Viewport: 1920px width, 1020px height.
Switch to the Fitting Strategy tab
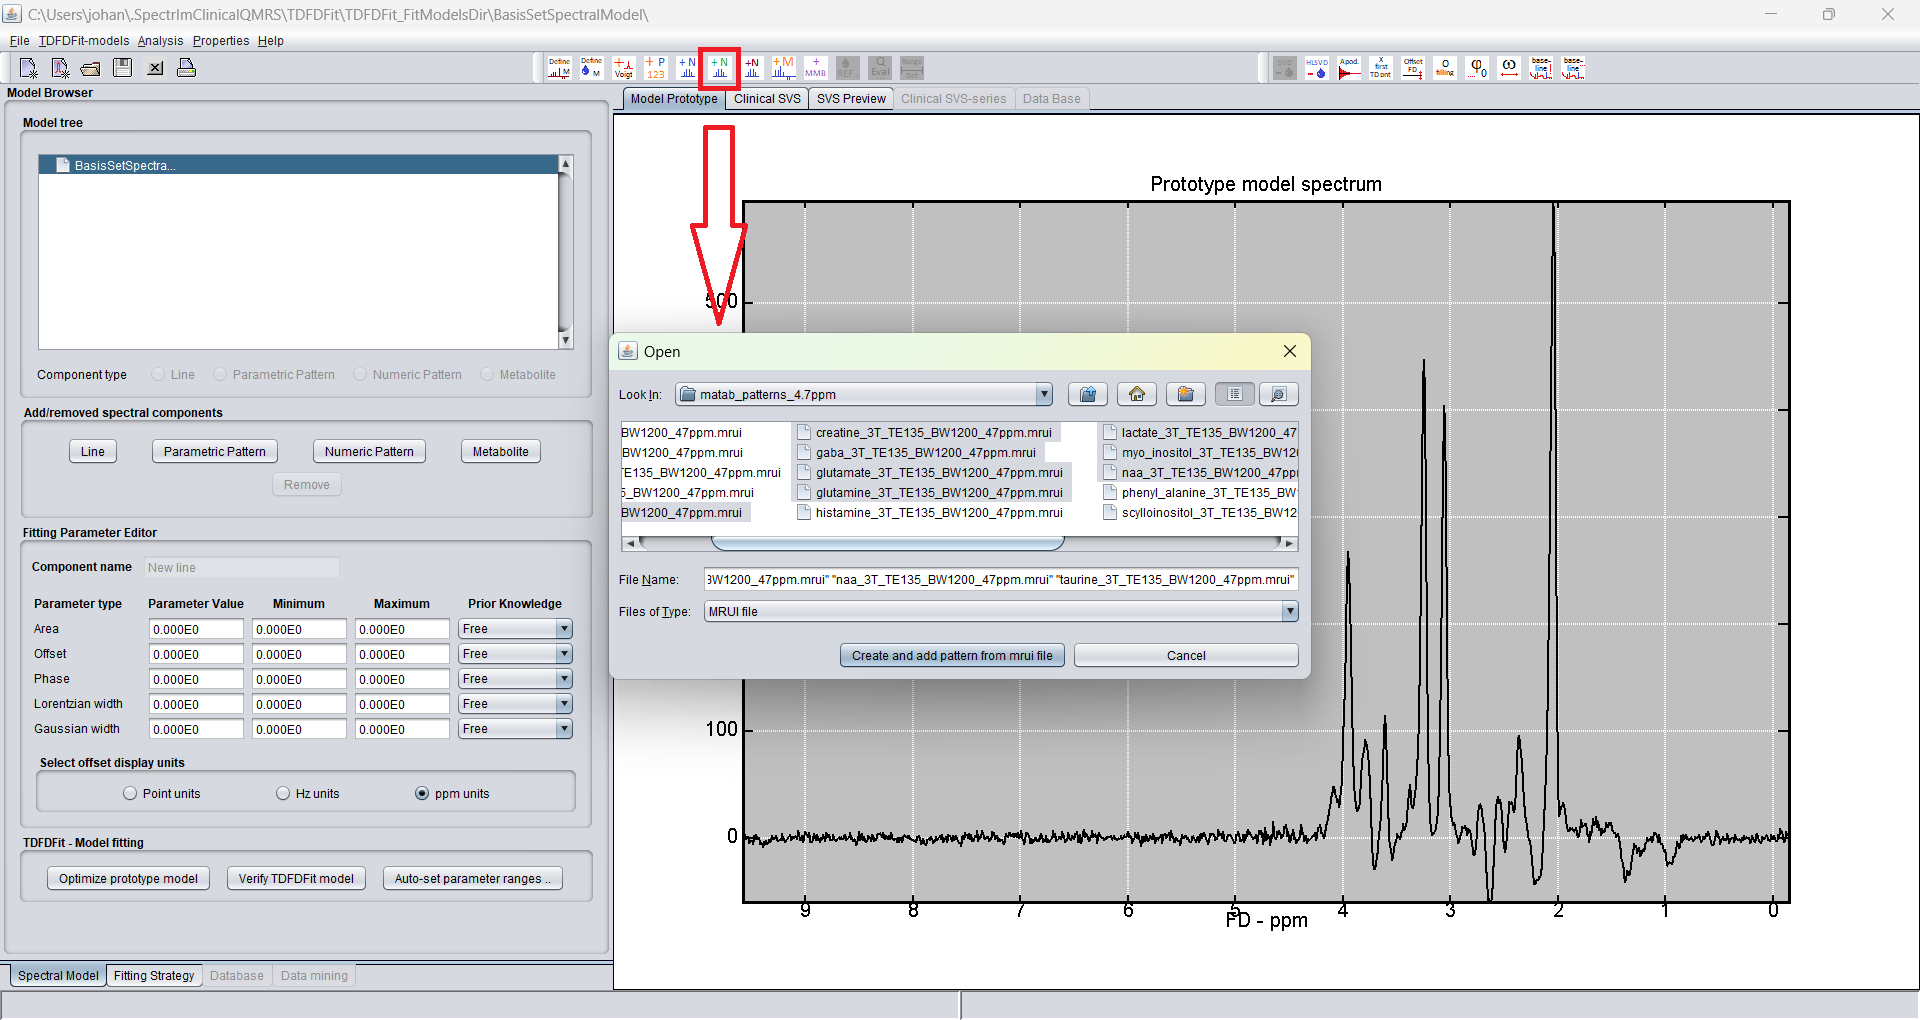(x=154, y=976)
